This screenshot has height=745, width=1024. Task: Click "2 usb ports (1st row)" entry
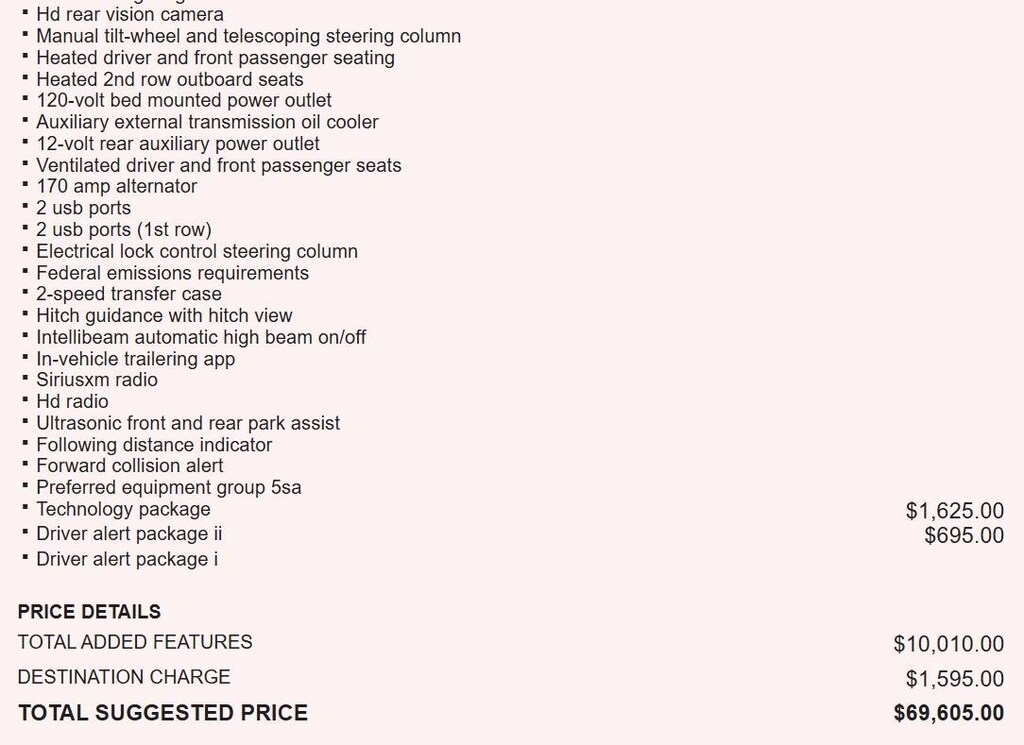(123, 230)
